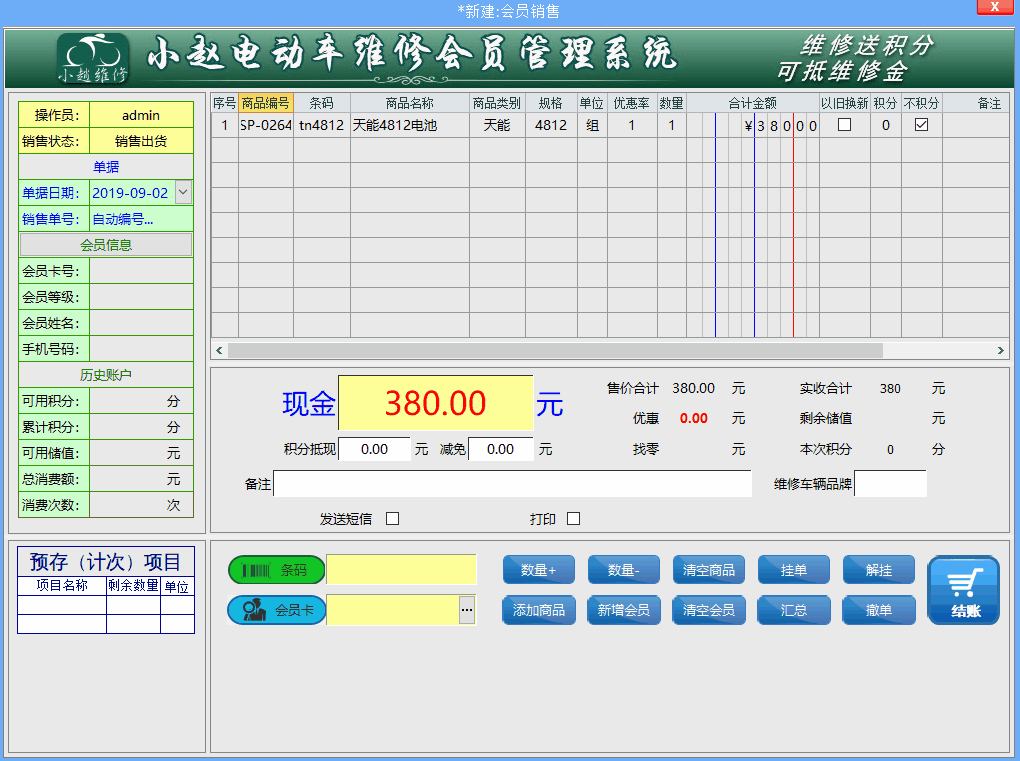Click the 会员卡号 value field
Image resolution: width=1020 pixels, height=761 pixels.
[x=141, y=271]
